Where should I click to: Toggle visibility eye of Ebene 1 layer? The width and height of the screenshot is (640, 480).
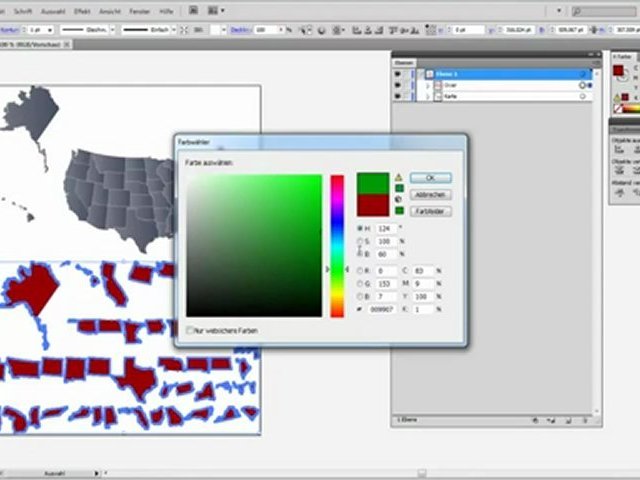(398, 74)
